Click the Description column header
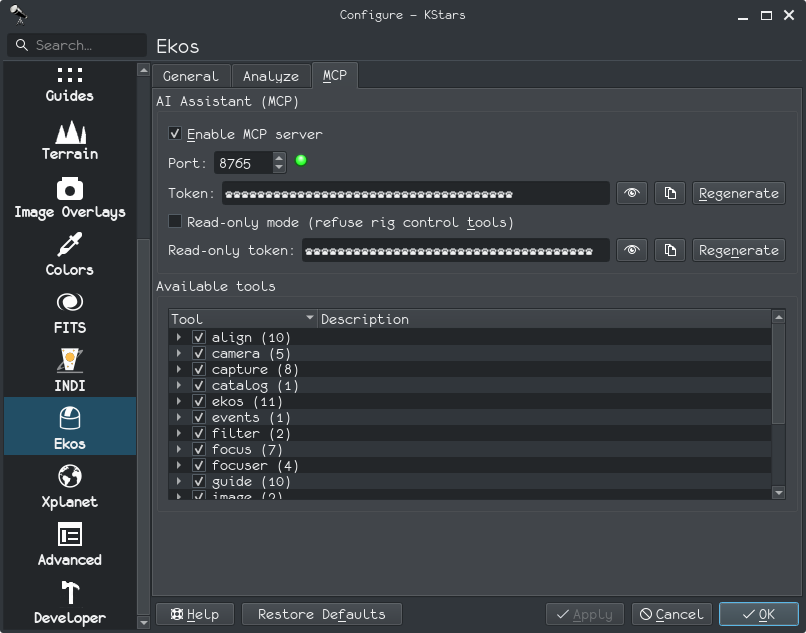 click(x=544, y=319)
